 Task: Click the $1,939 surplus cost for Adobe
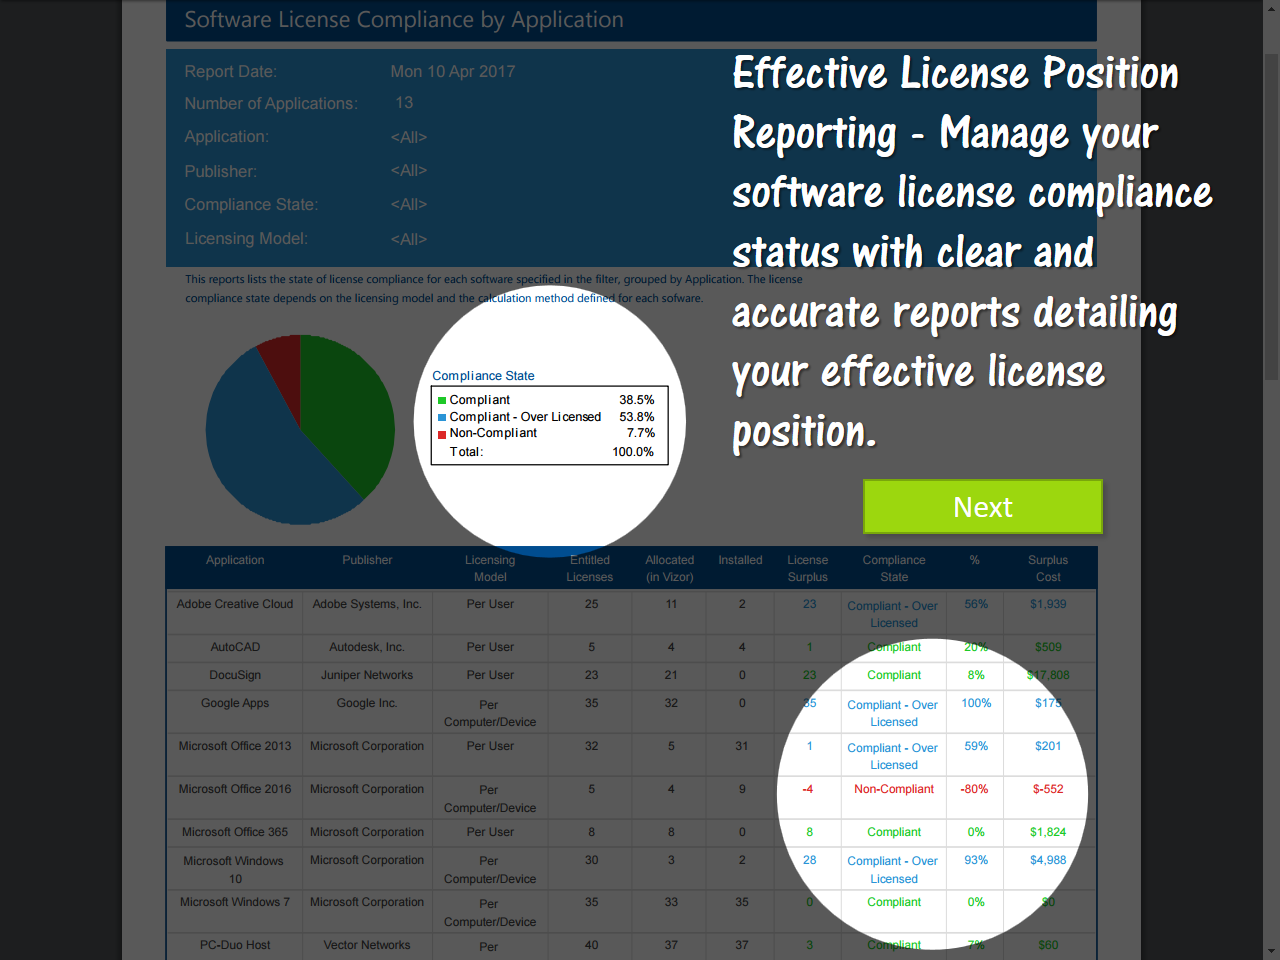click(1048, 604)
